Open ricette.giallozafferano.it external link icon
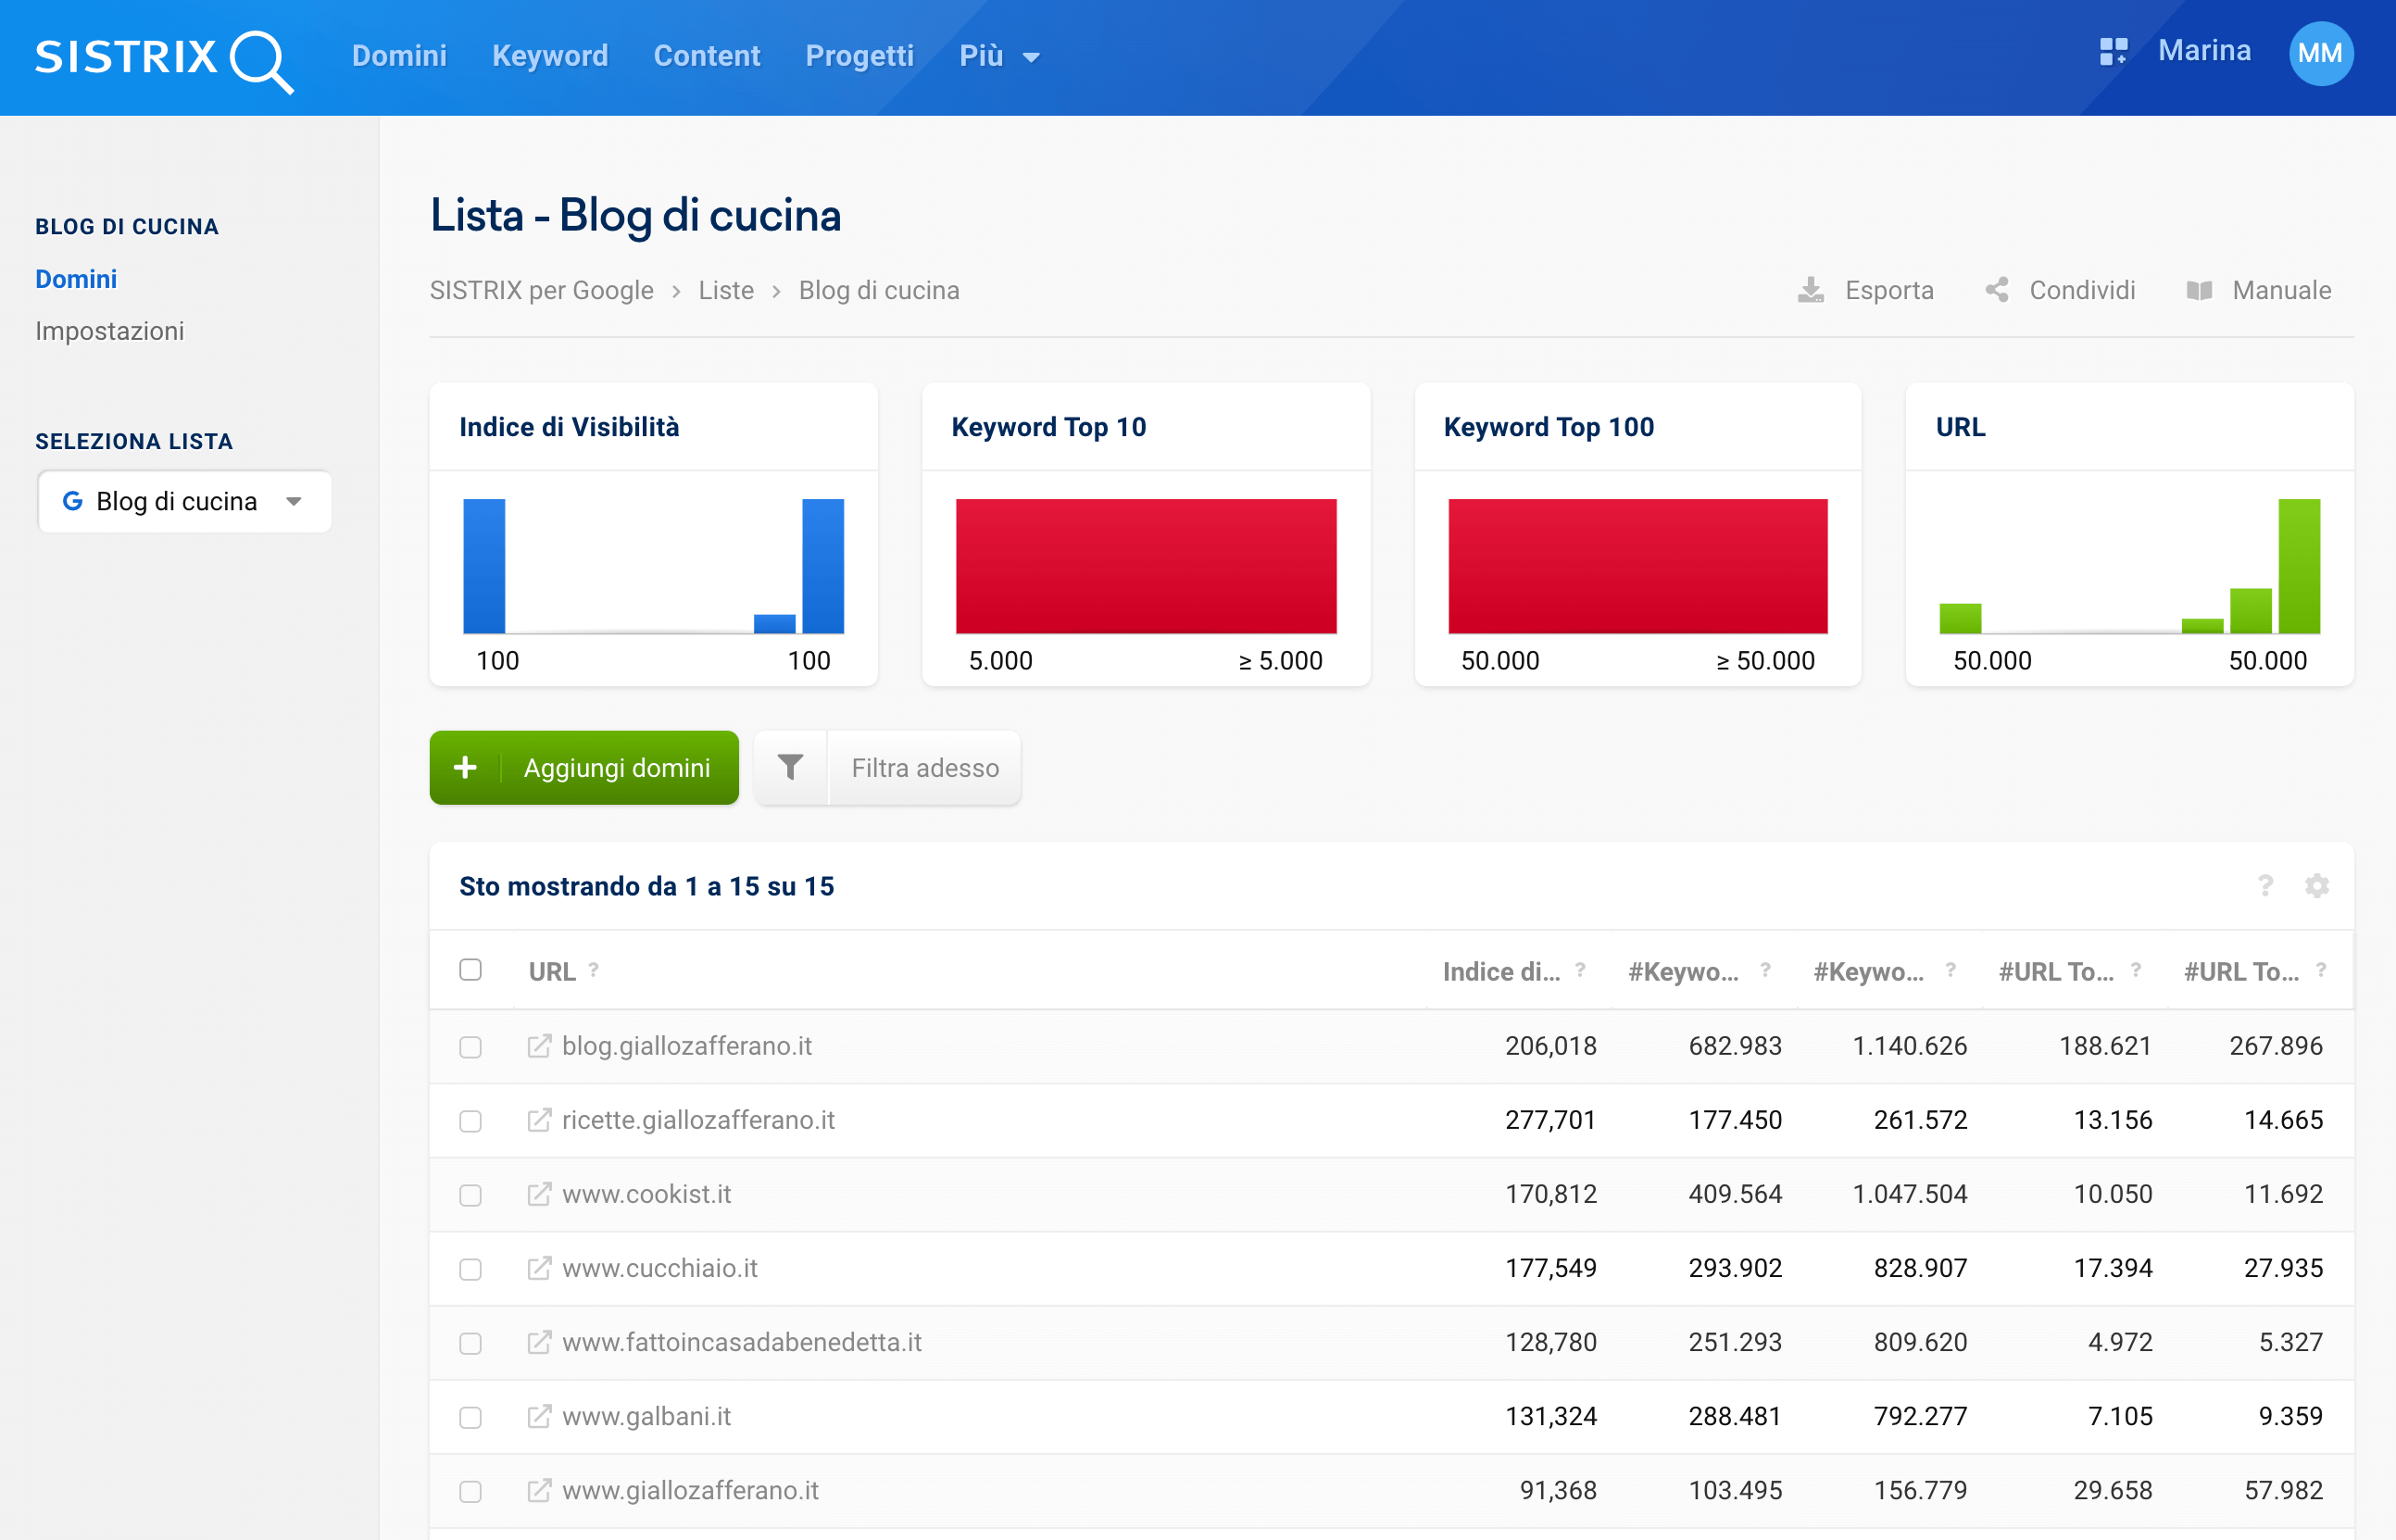Image resolution: width=2396 pixels, height=1540 pixels. point(539,1120)
